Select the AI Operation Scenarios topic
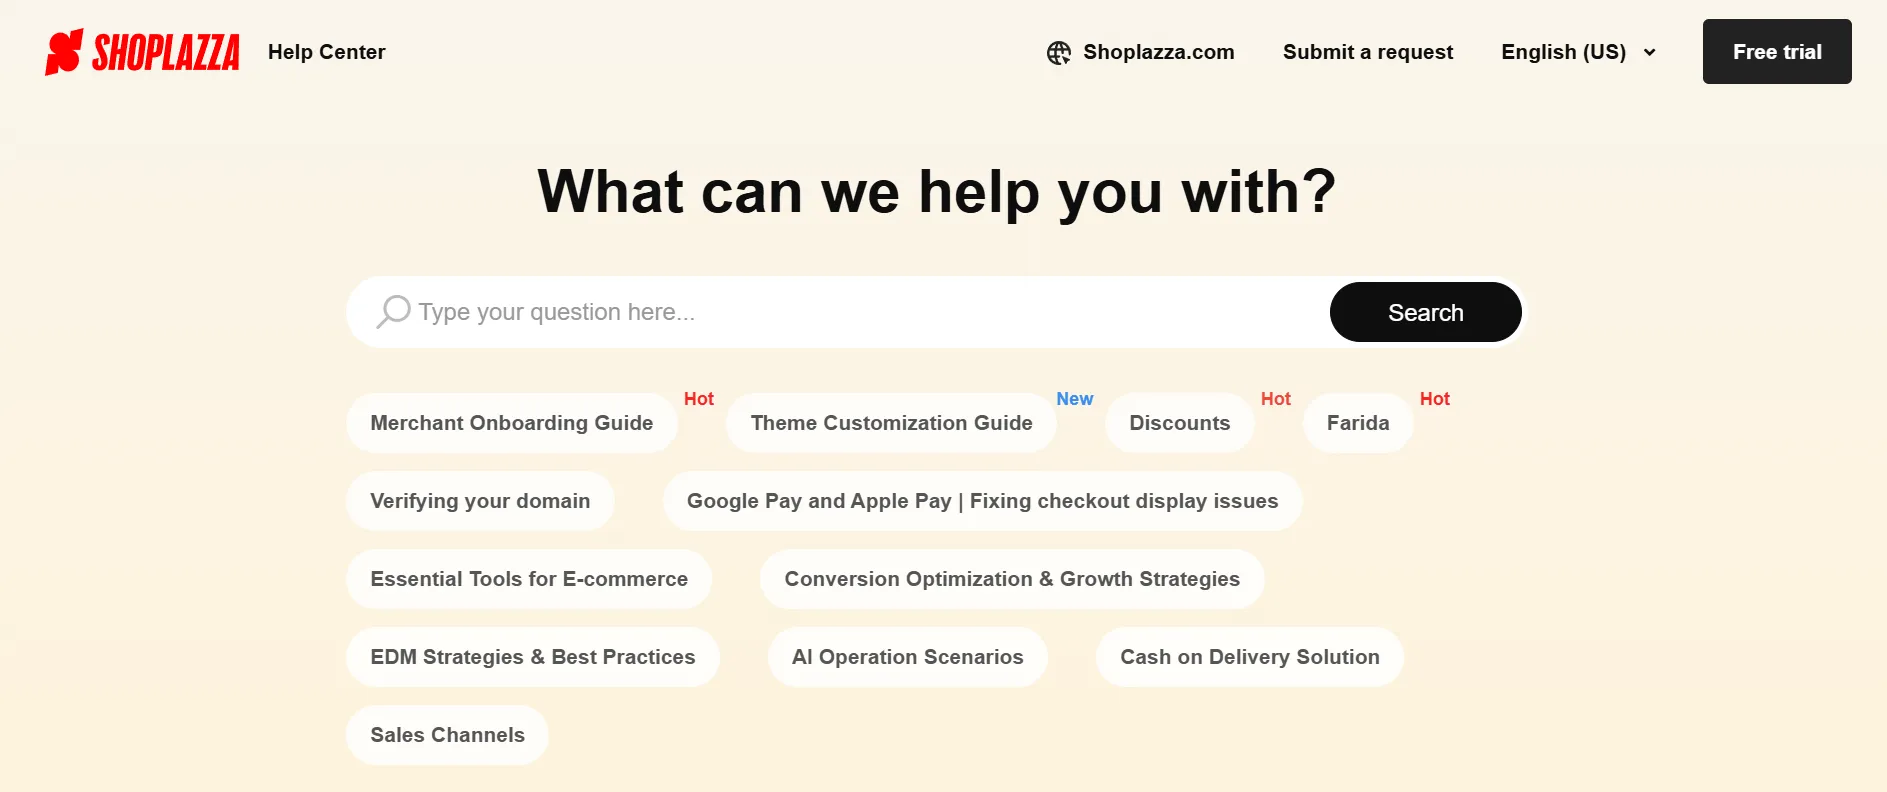 tap(907, 656)
